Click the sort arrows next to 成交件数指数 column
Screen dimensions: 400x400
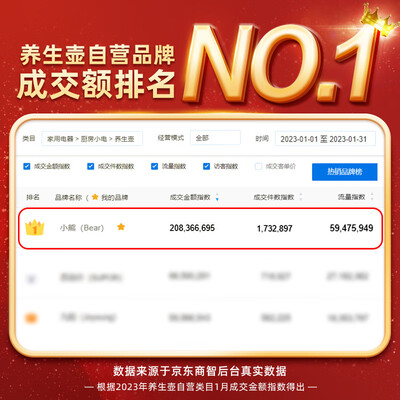point(301,197)
